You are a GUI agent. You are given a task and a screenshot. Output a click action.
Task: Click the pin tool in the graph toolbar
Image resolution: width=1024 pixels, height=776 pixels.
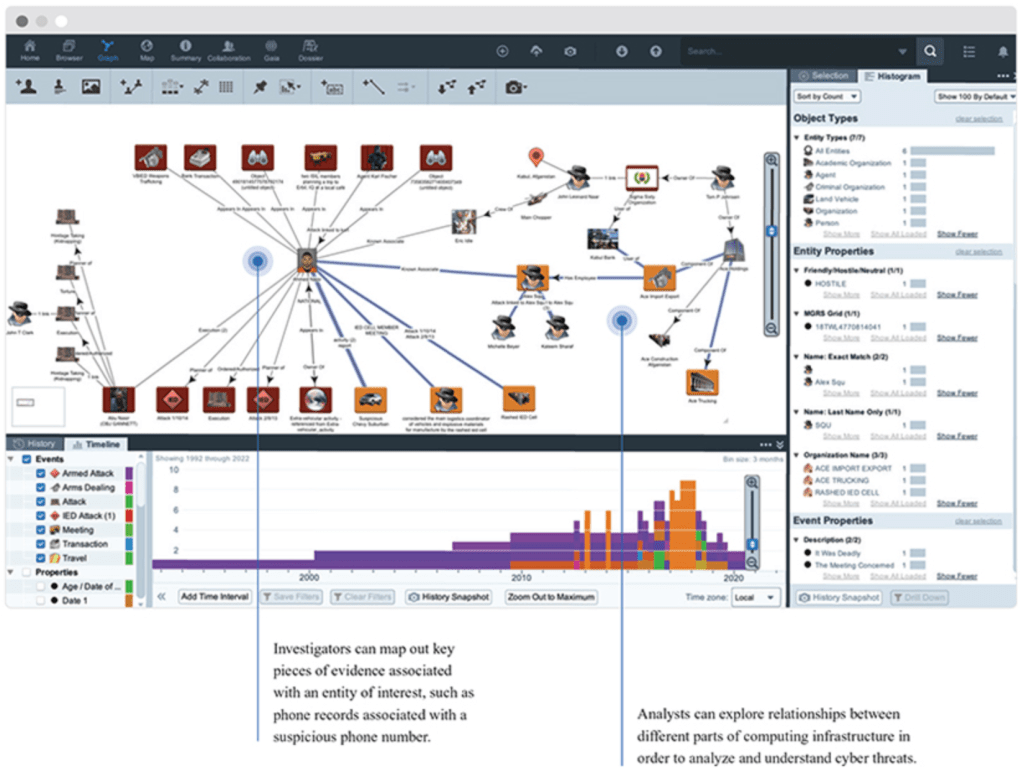(260, 86)
